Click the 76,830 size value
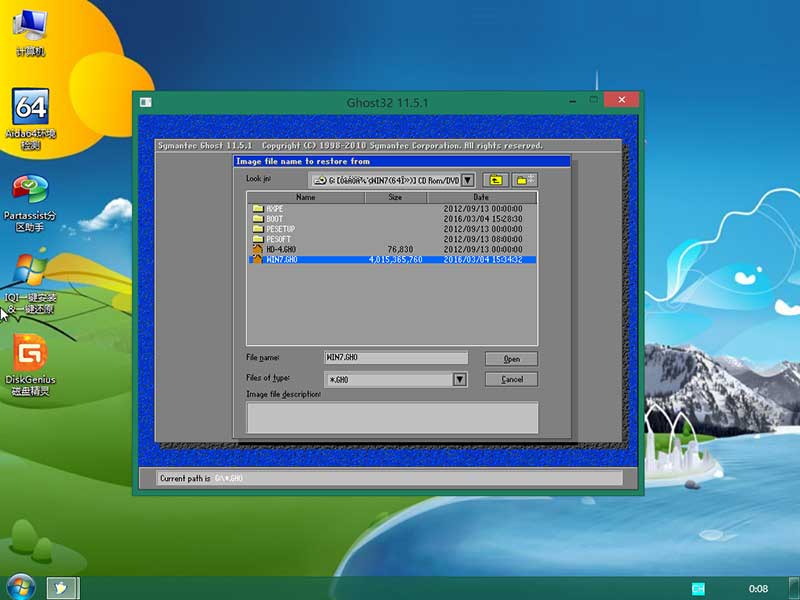The image size is (800, 600). click(x=399, y=249)
